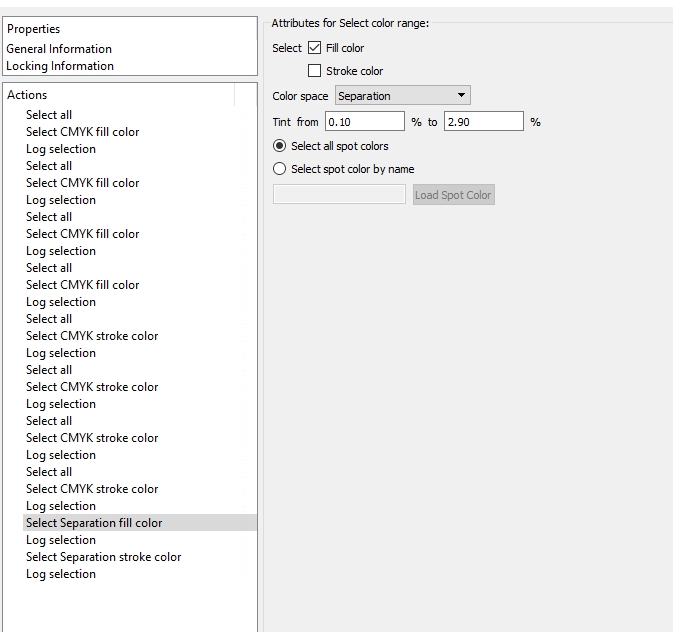
Task: Click the Tint from value field
Action: click(x=364, y=122)
